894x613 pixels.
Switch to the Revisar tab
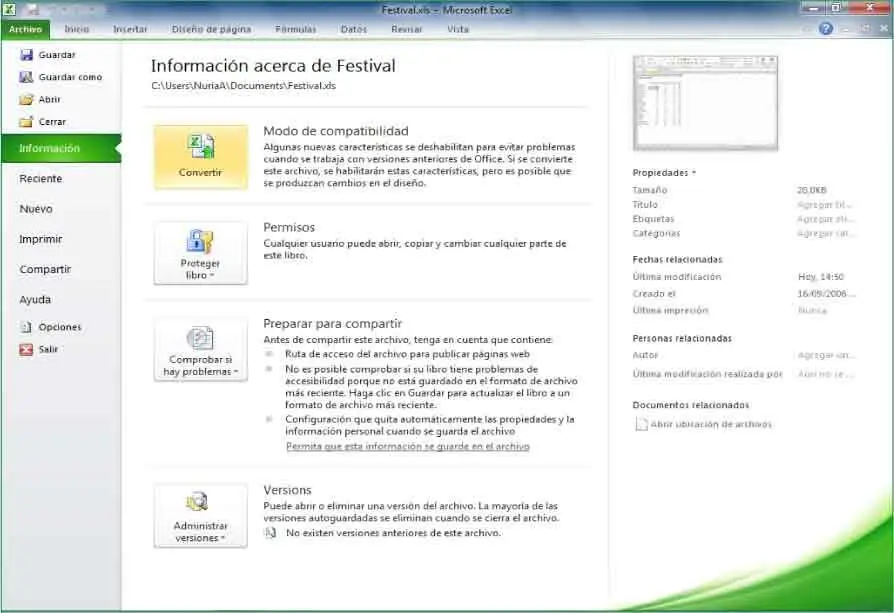click(407, 29)
